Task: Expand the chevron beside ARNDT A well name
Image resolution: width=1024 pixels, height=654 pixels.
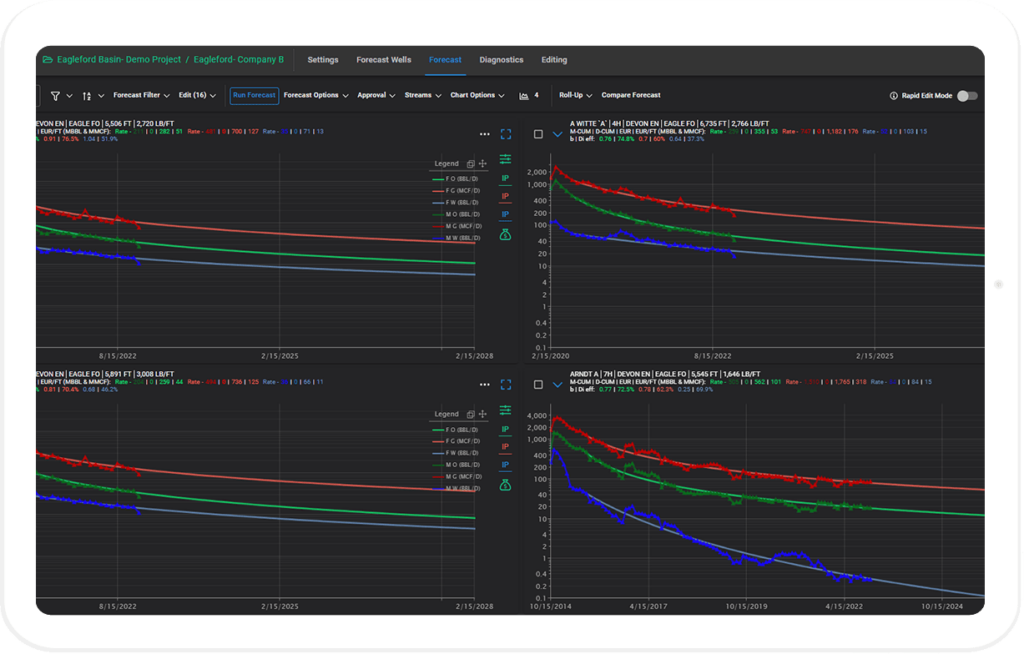Action: coord(556,384)
